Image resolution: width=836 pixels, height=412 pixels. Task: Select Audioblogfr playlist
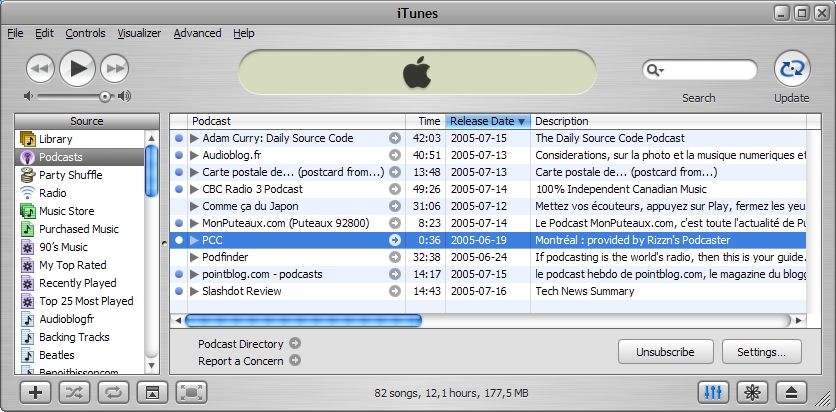[80, 319]
